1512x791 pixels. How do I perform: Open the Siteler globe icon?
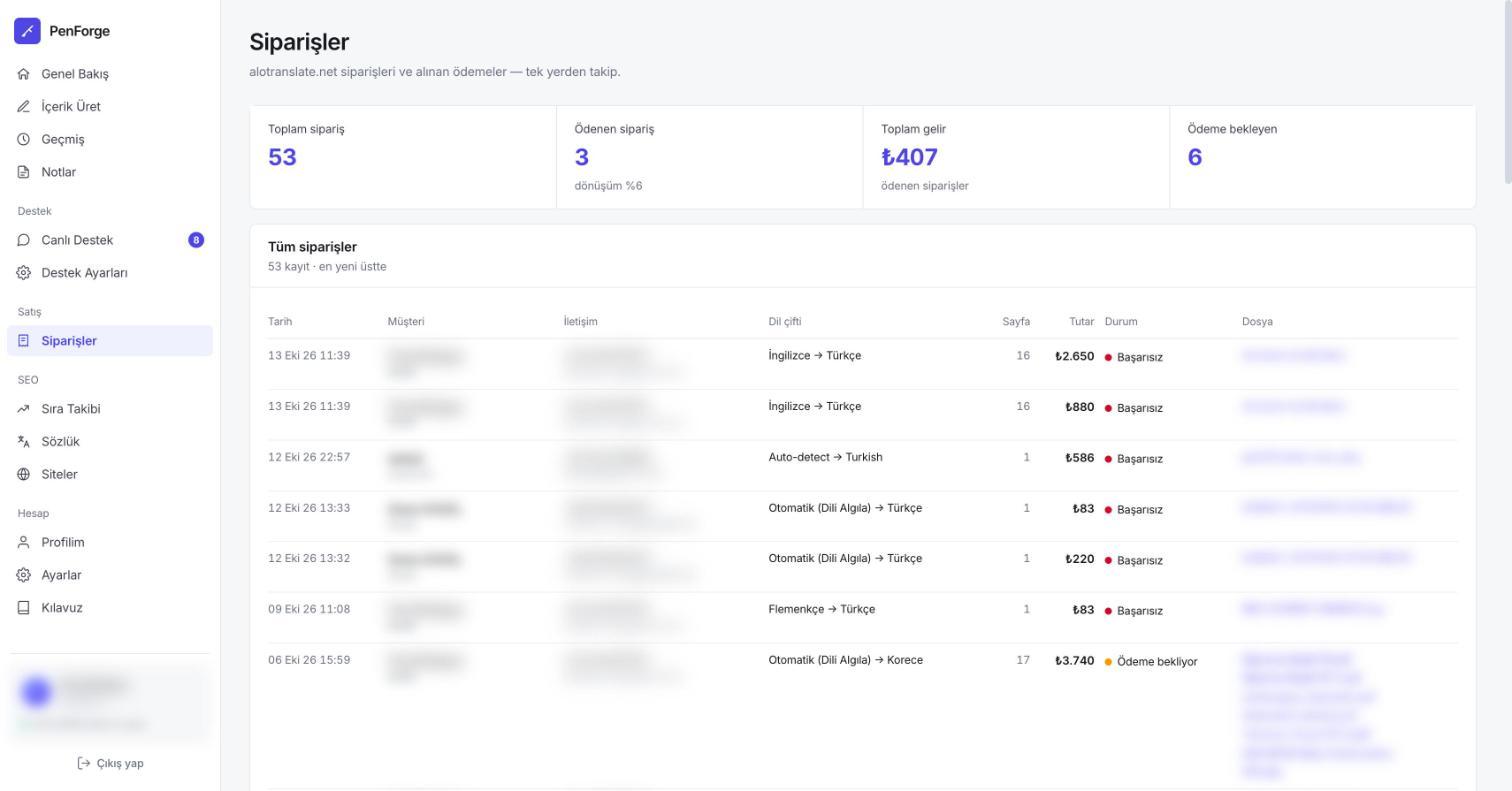[x=24, y=474]
